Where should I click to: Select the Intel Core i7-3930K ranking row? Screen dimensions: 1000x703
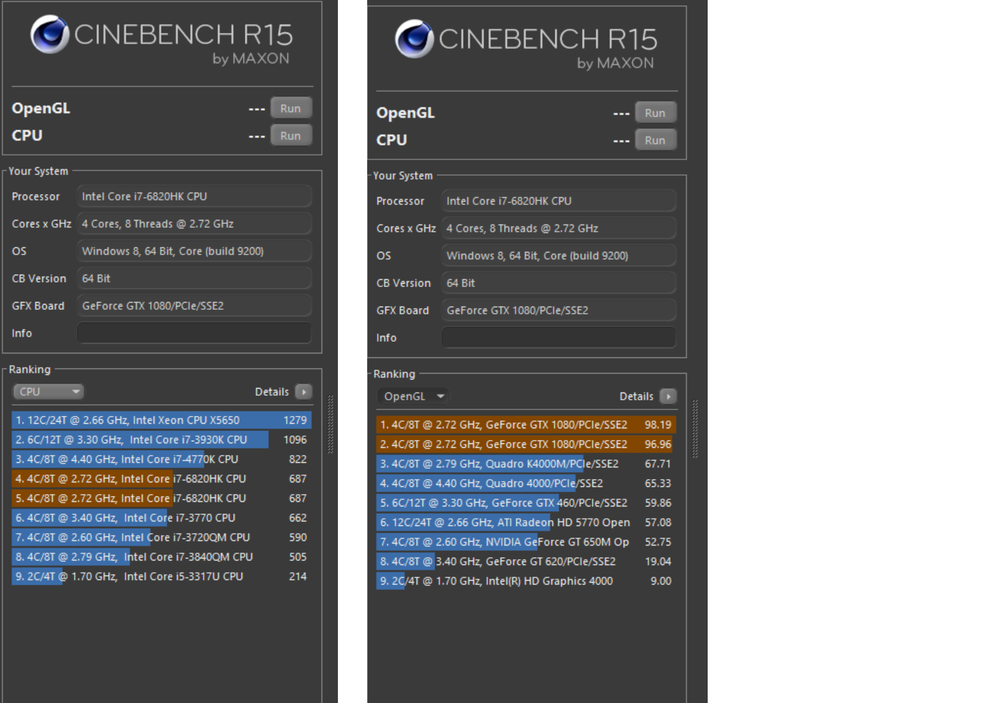coord(160,440)
